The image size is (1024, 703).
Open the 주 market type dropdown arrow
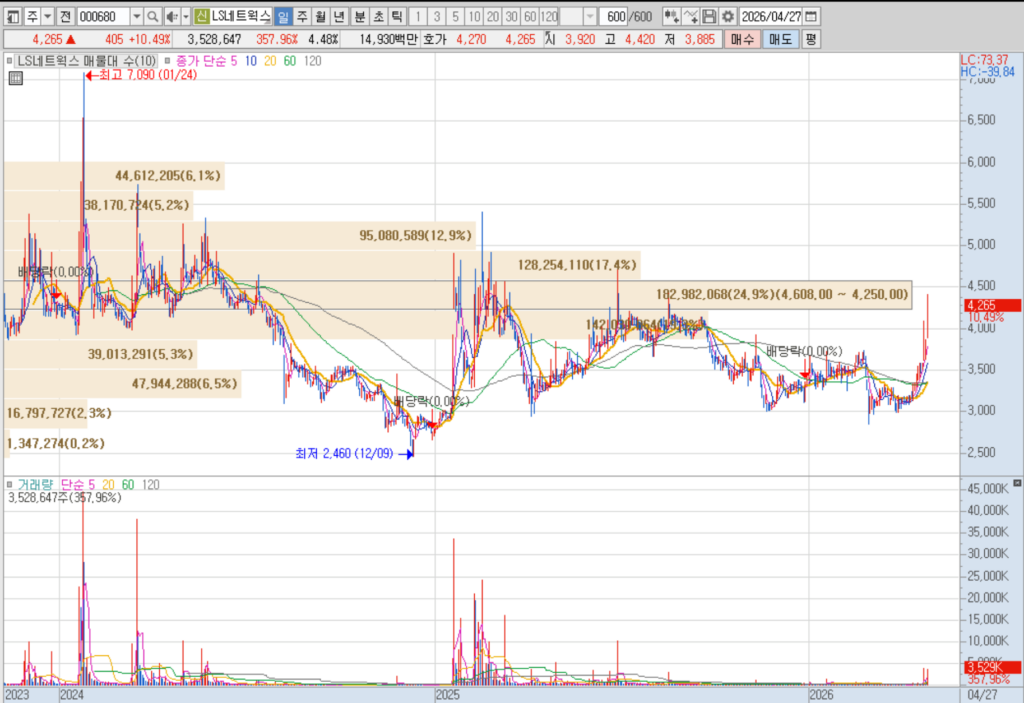48,16
